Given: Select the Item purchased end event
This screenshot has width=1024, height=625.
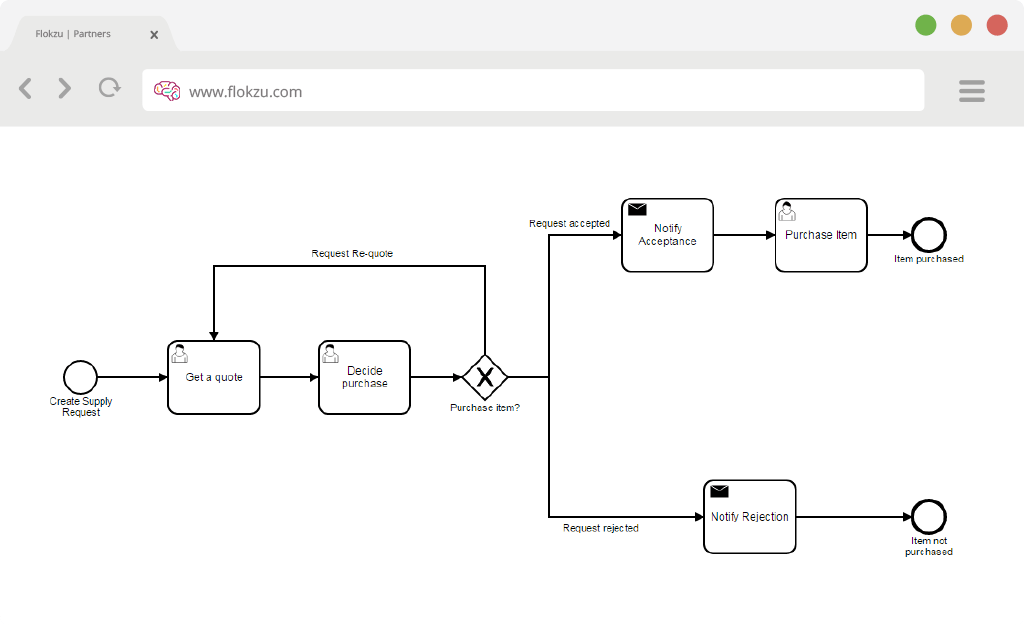Looking at the screenshot, I should [x=929, y=235].
